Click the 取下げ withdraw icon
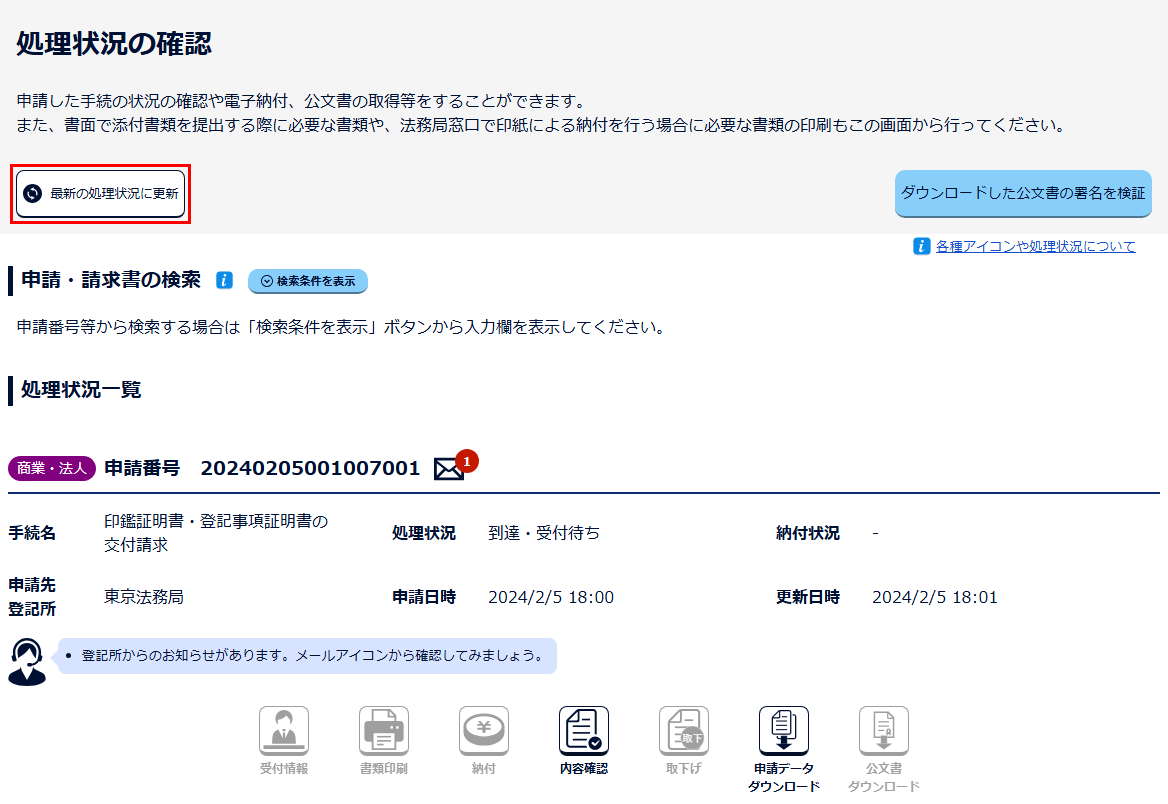 pos(684,731)
